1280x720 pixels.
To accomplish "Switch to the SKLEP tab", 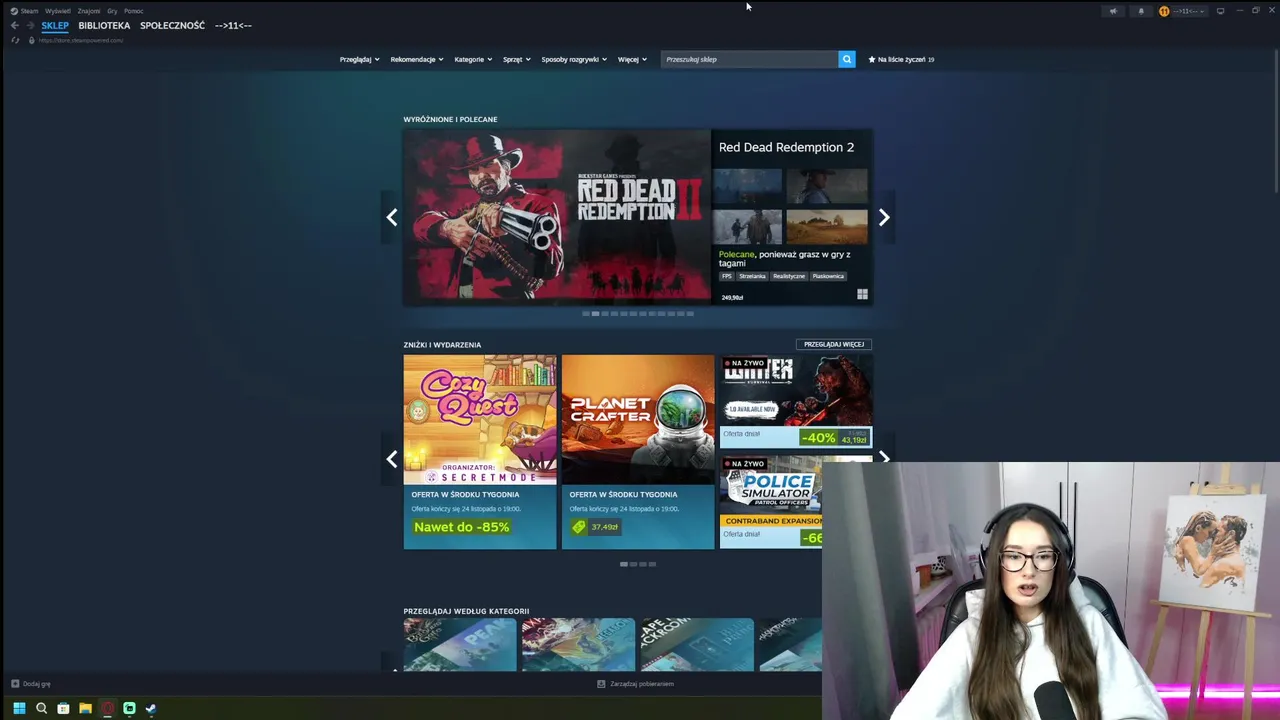I will (x=55, y=25).
